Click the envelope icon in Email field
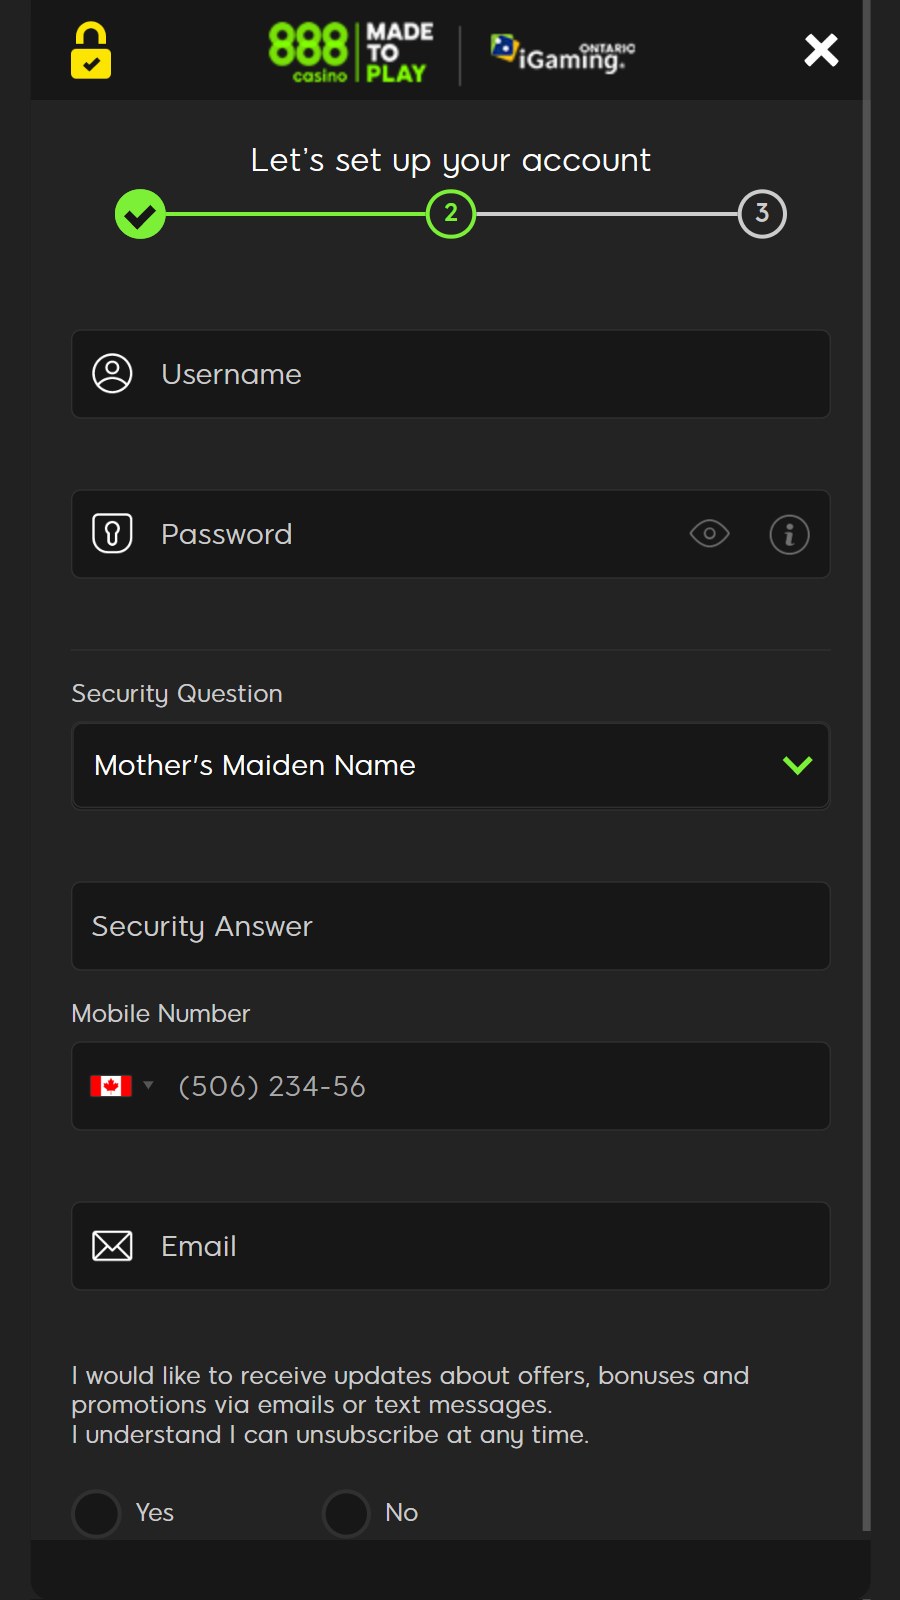 tap(112, 1246)
